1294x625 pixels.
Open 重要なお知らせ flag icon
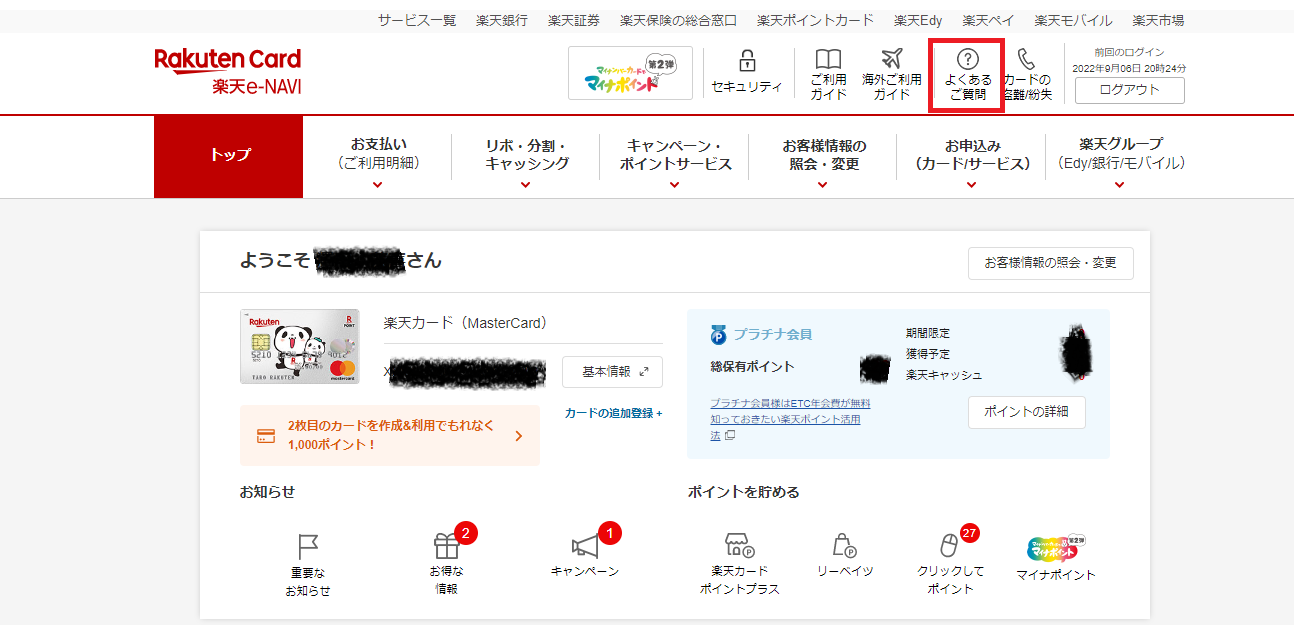(x=308, y=547)
